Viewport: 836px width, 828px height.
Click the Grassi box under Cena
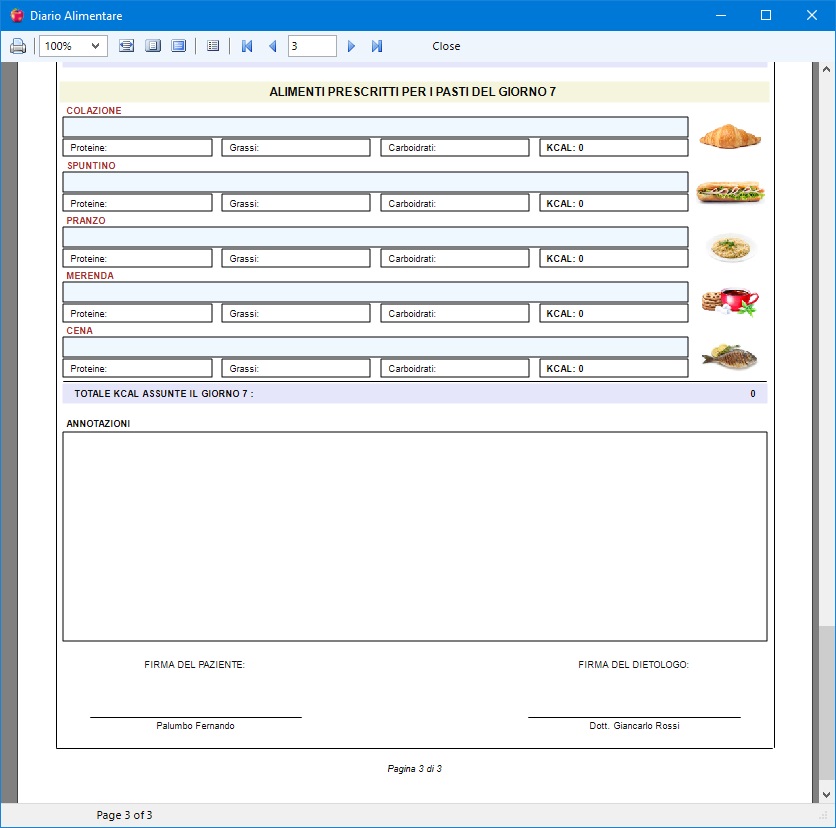[296, 368]
